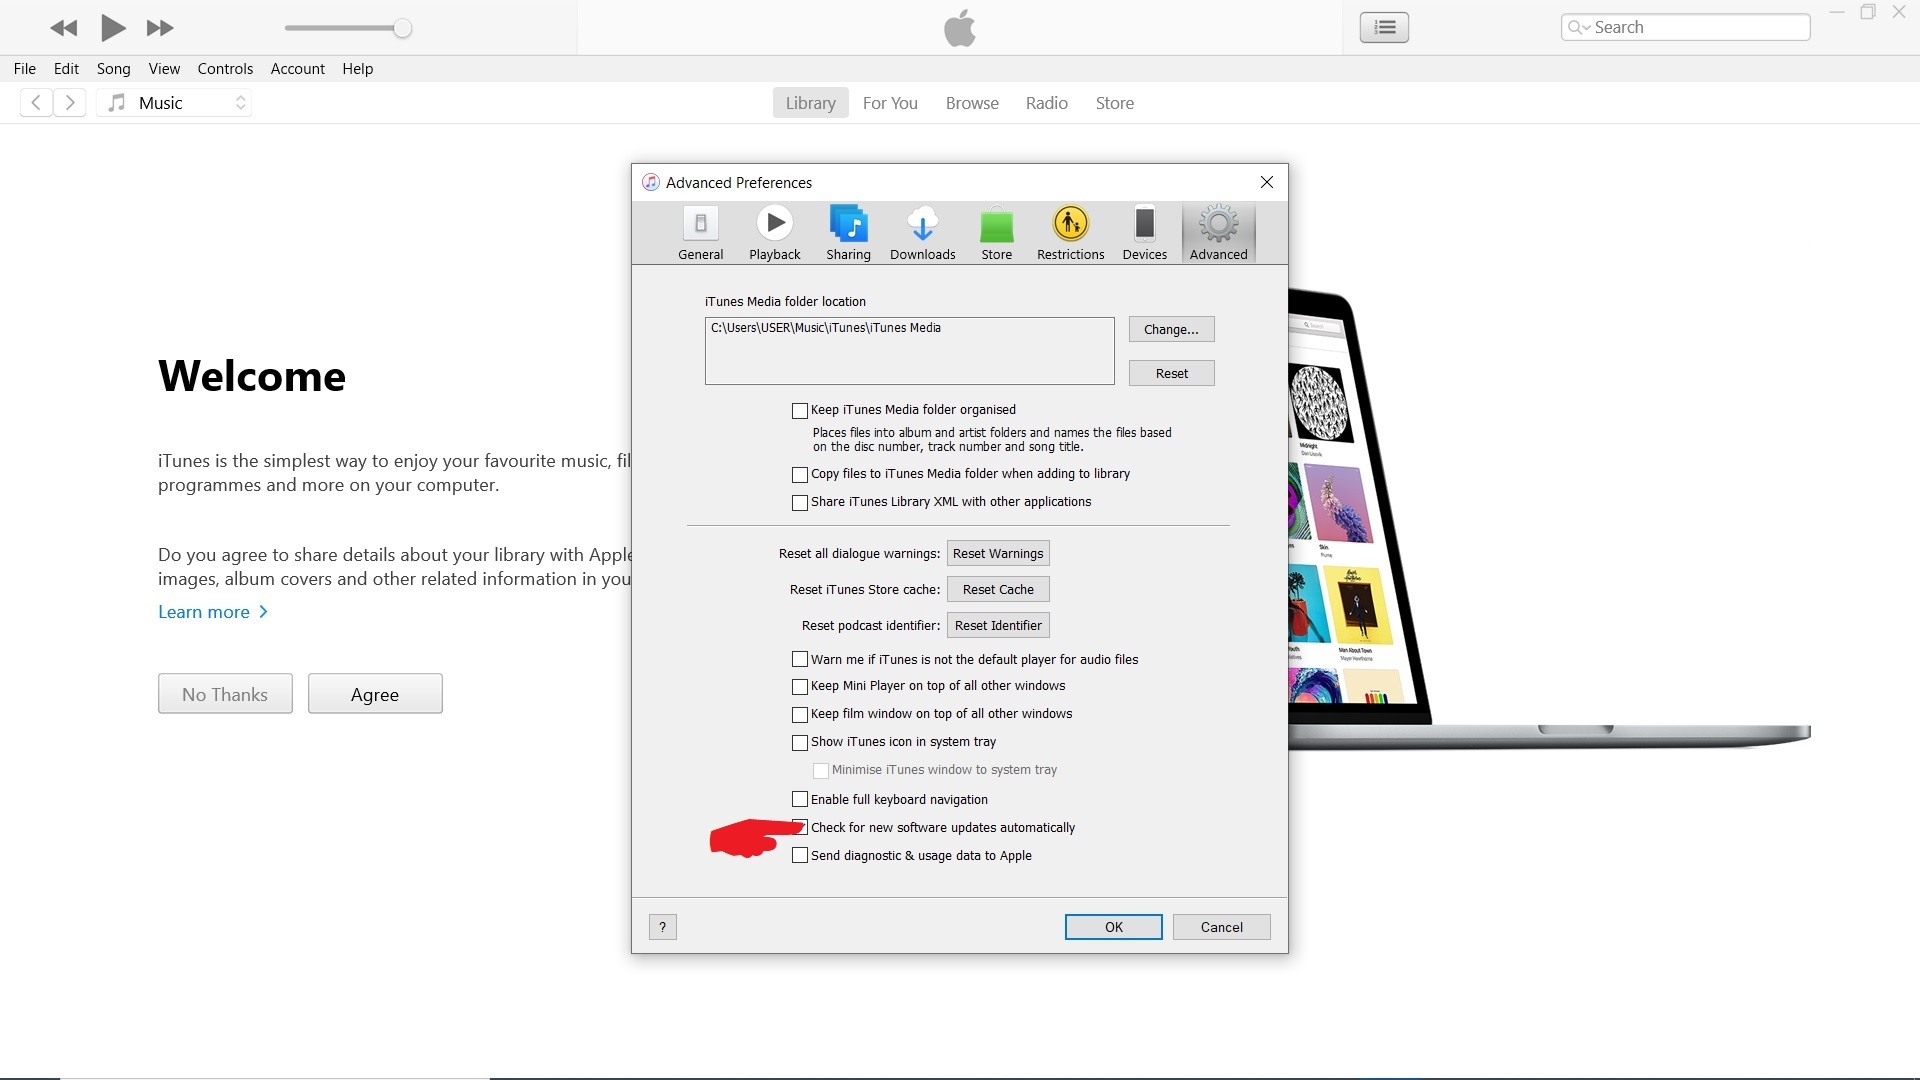
Task: Click the Change... folder location button
Action: pyautogui.click(x=1171, y=330)
